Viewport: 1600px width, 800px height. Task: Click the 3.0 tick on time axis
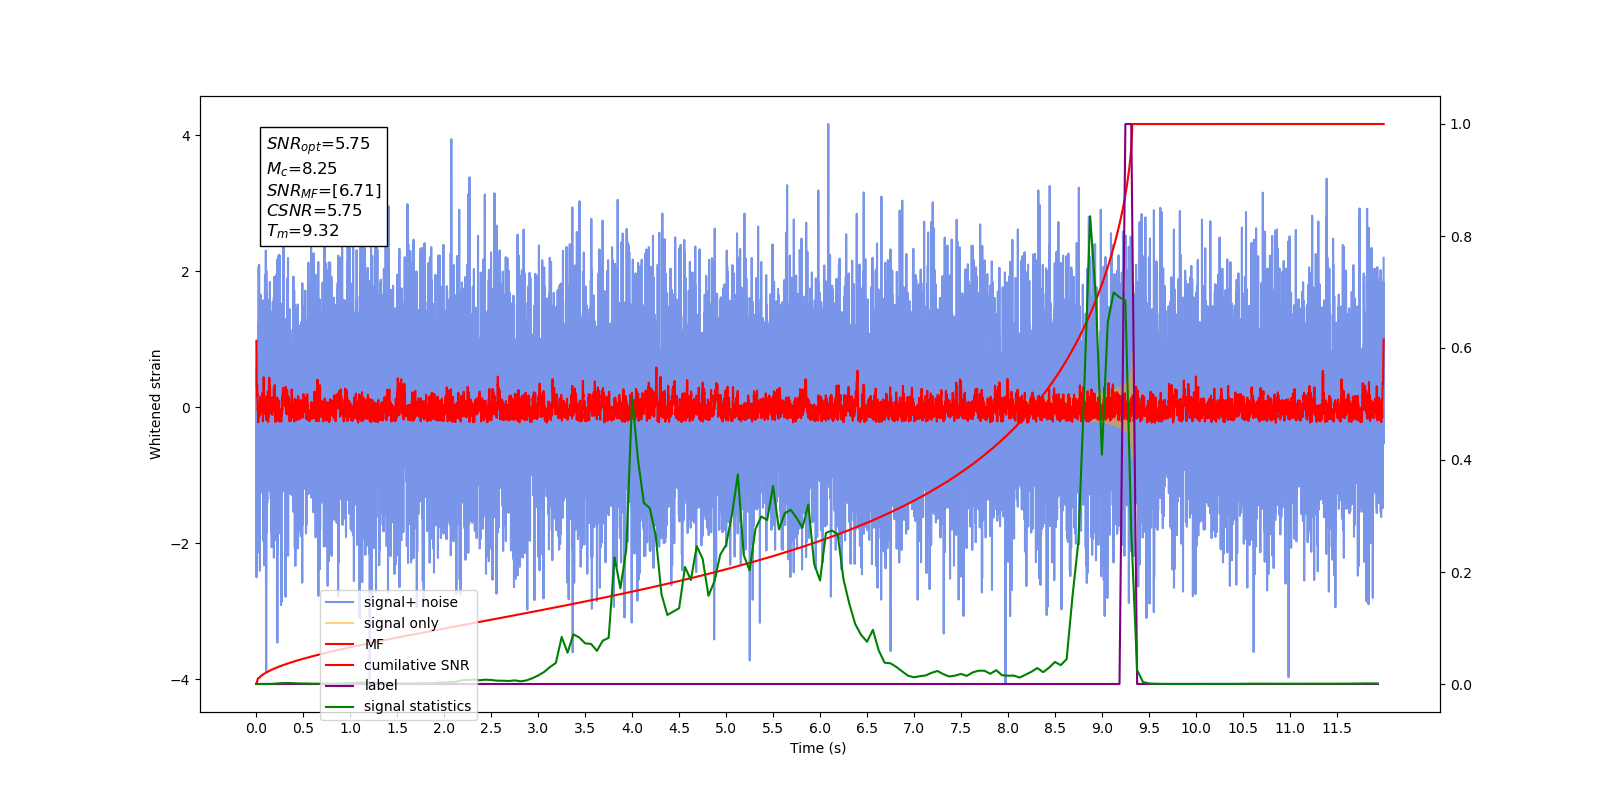click(x=538, y=728)
